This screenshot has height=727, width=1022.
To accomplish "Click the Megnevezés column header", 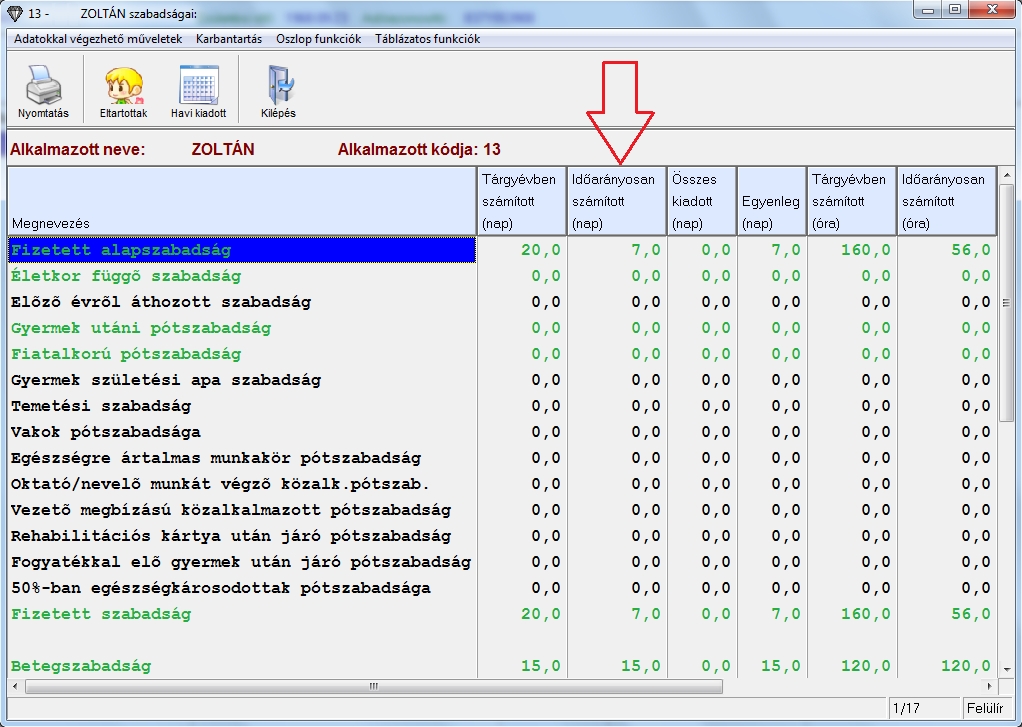I will (241, 201).
